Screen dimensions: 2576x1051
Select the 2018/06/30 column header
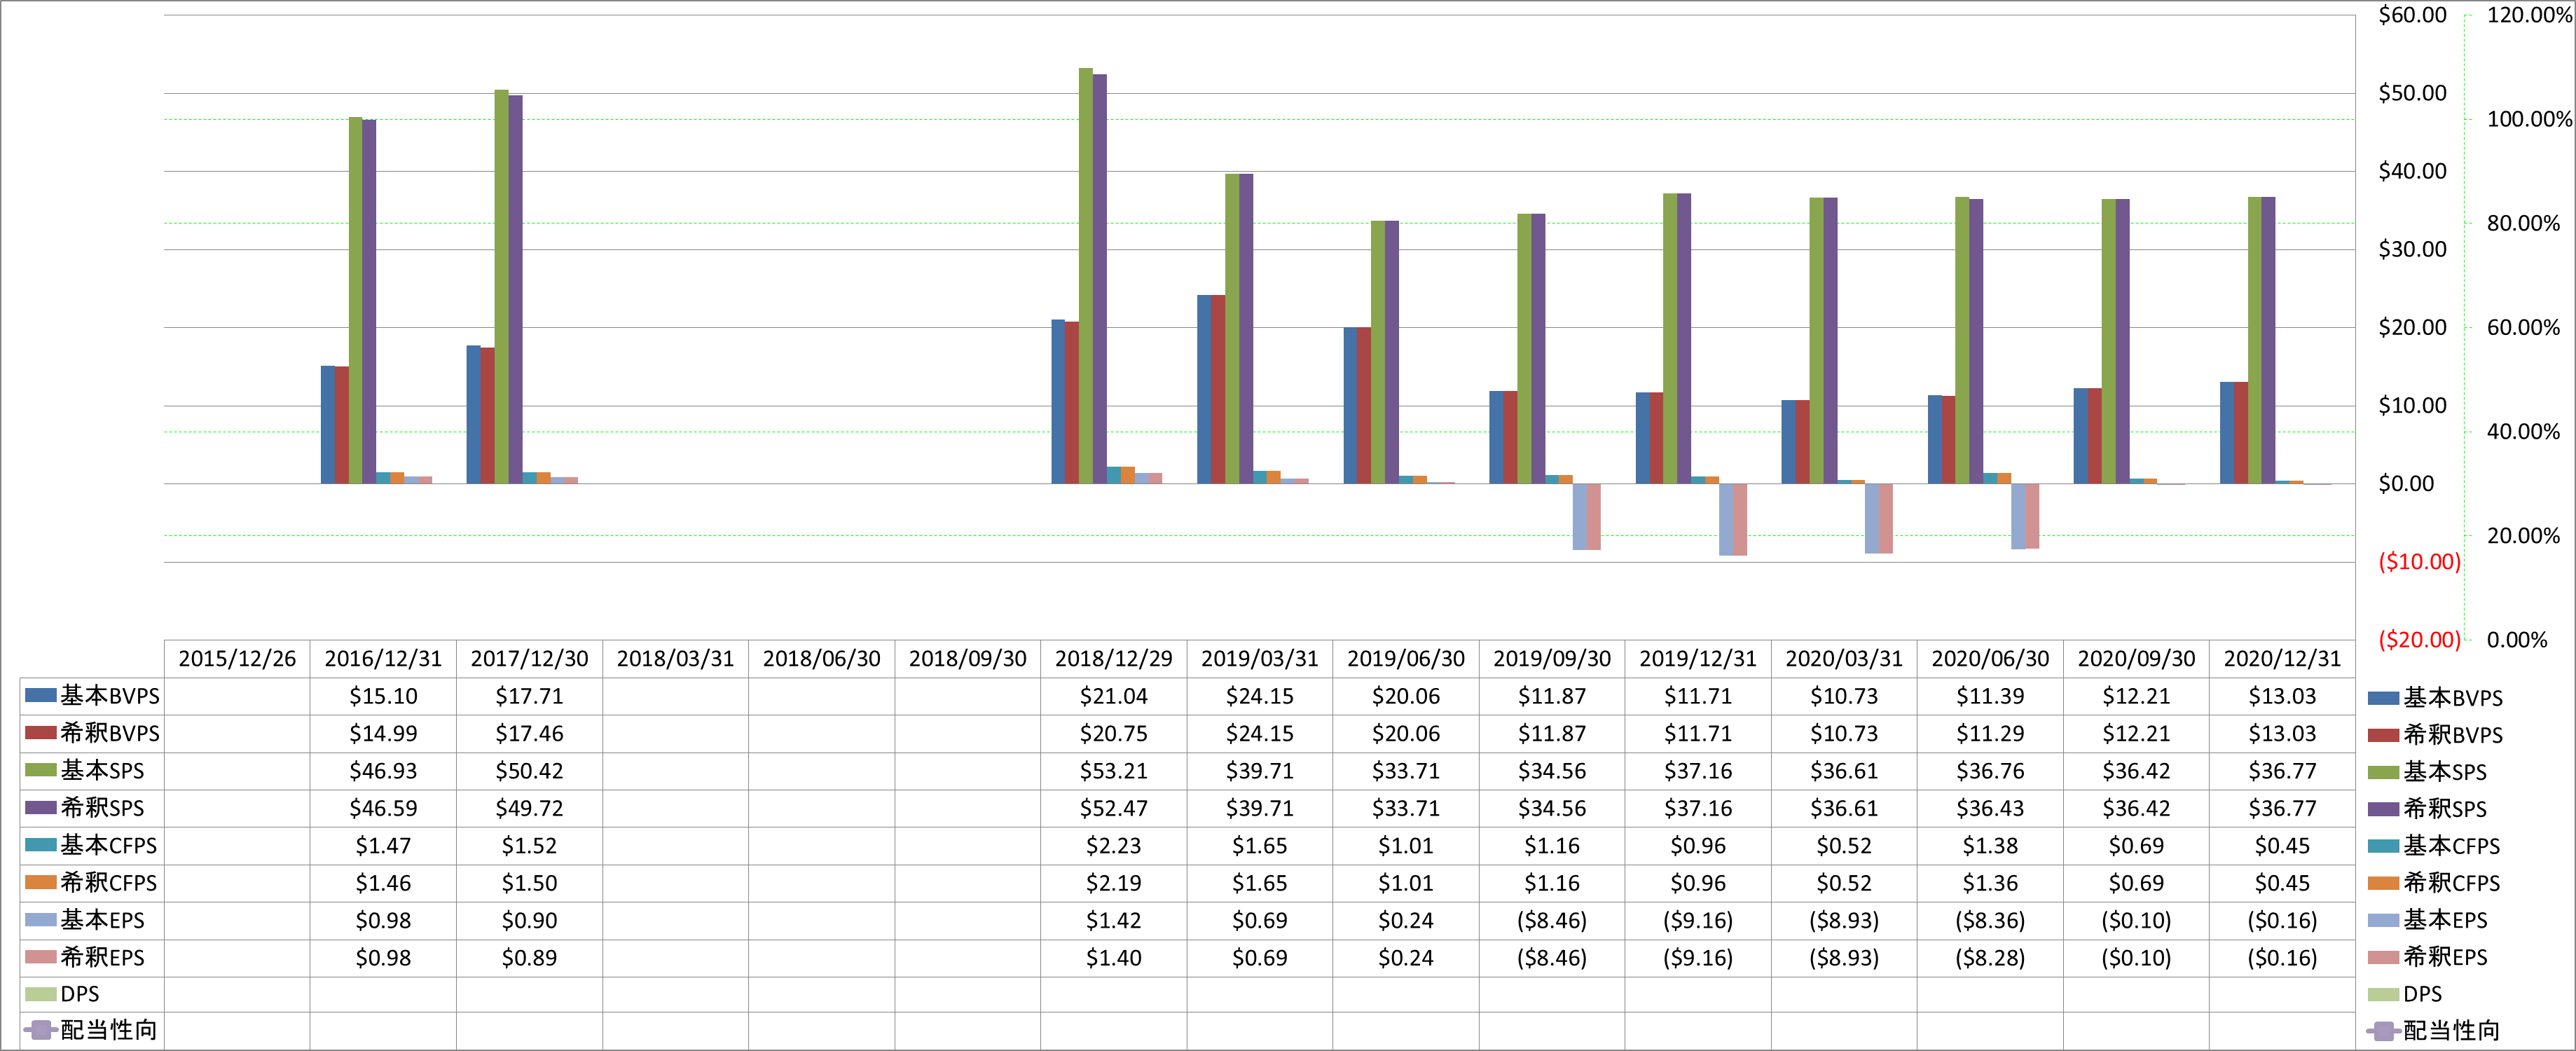821,659
